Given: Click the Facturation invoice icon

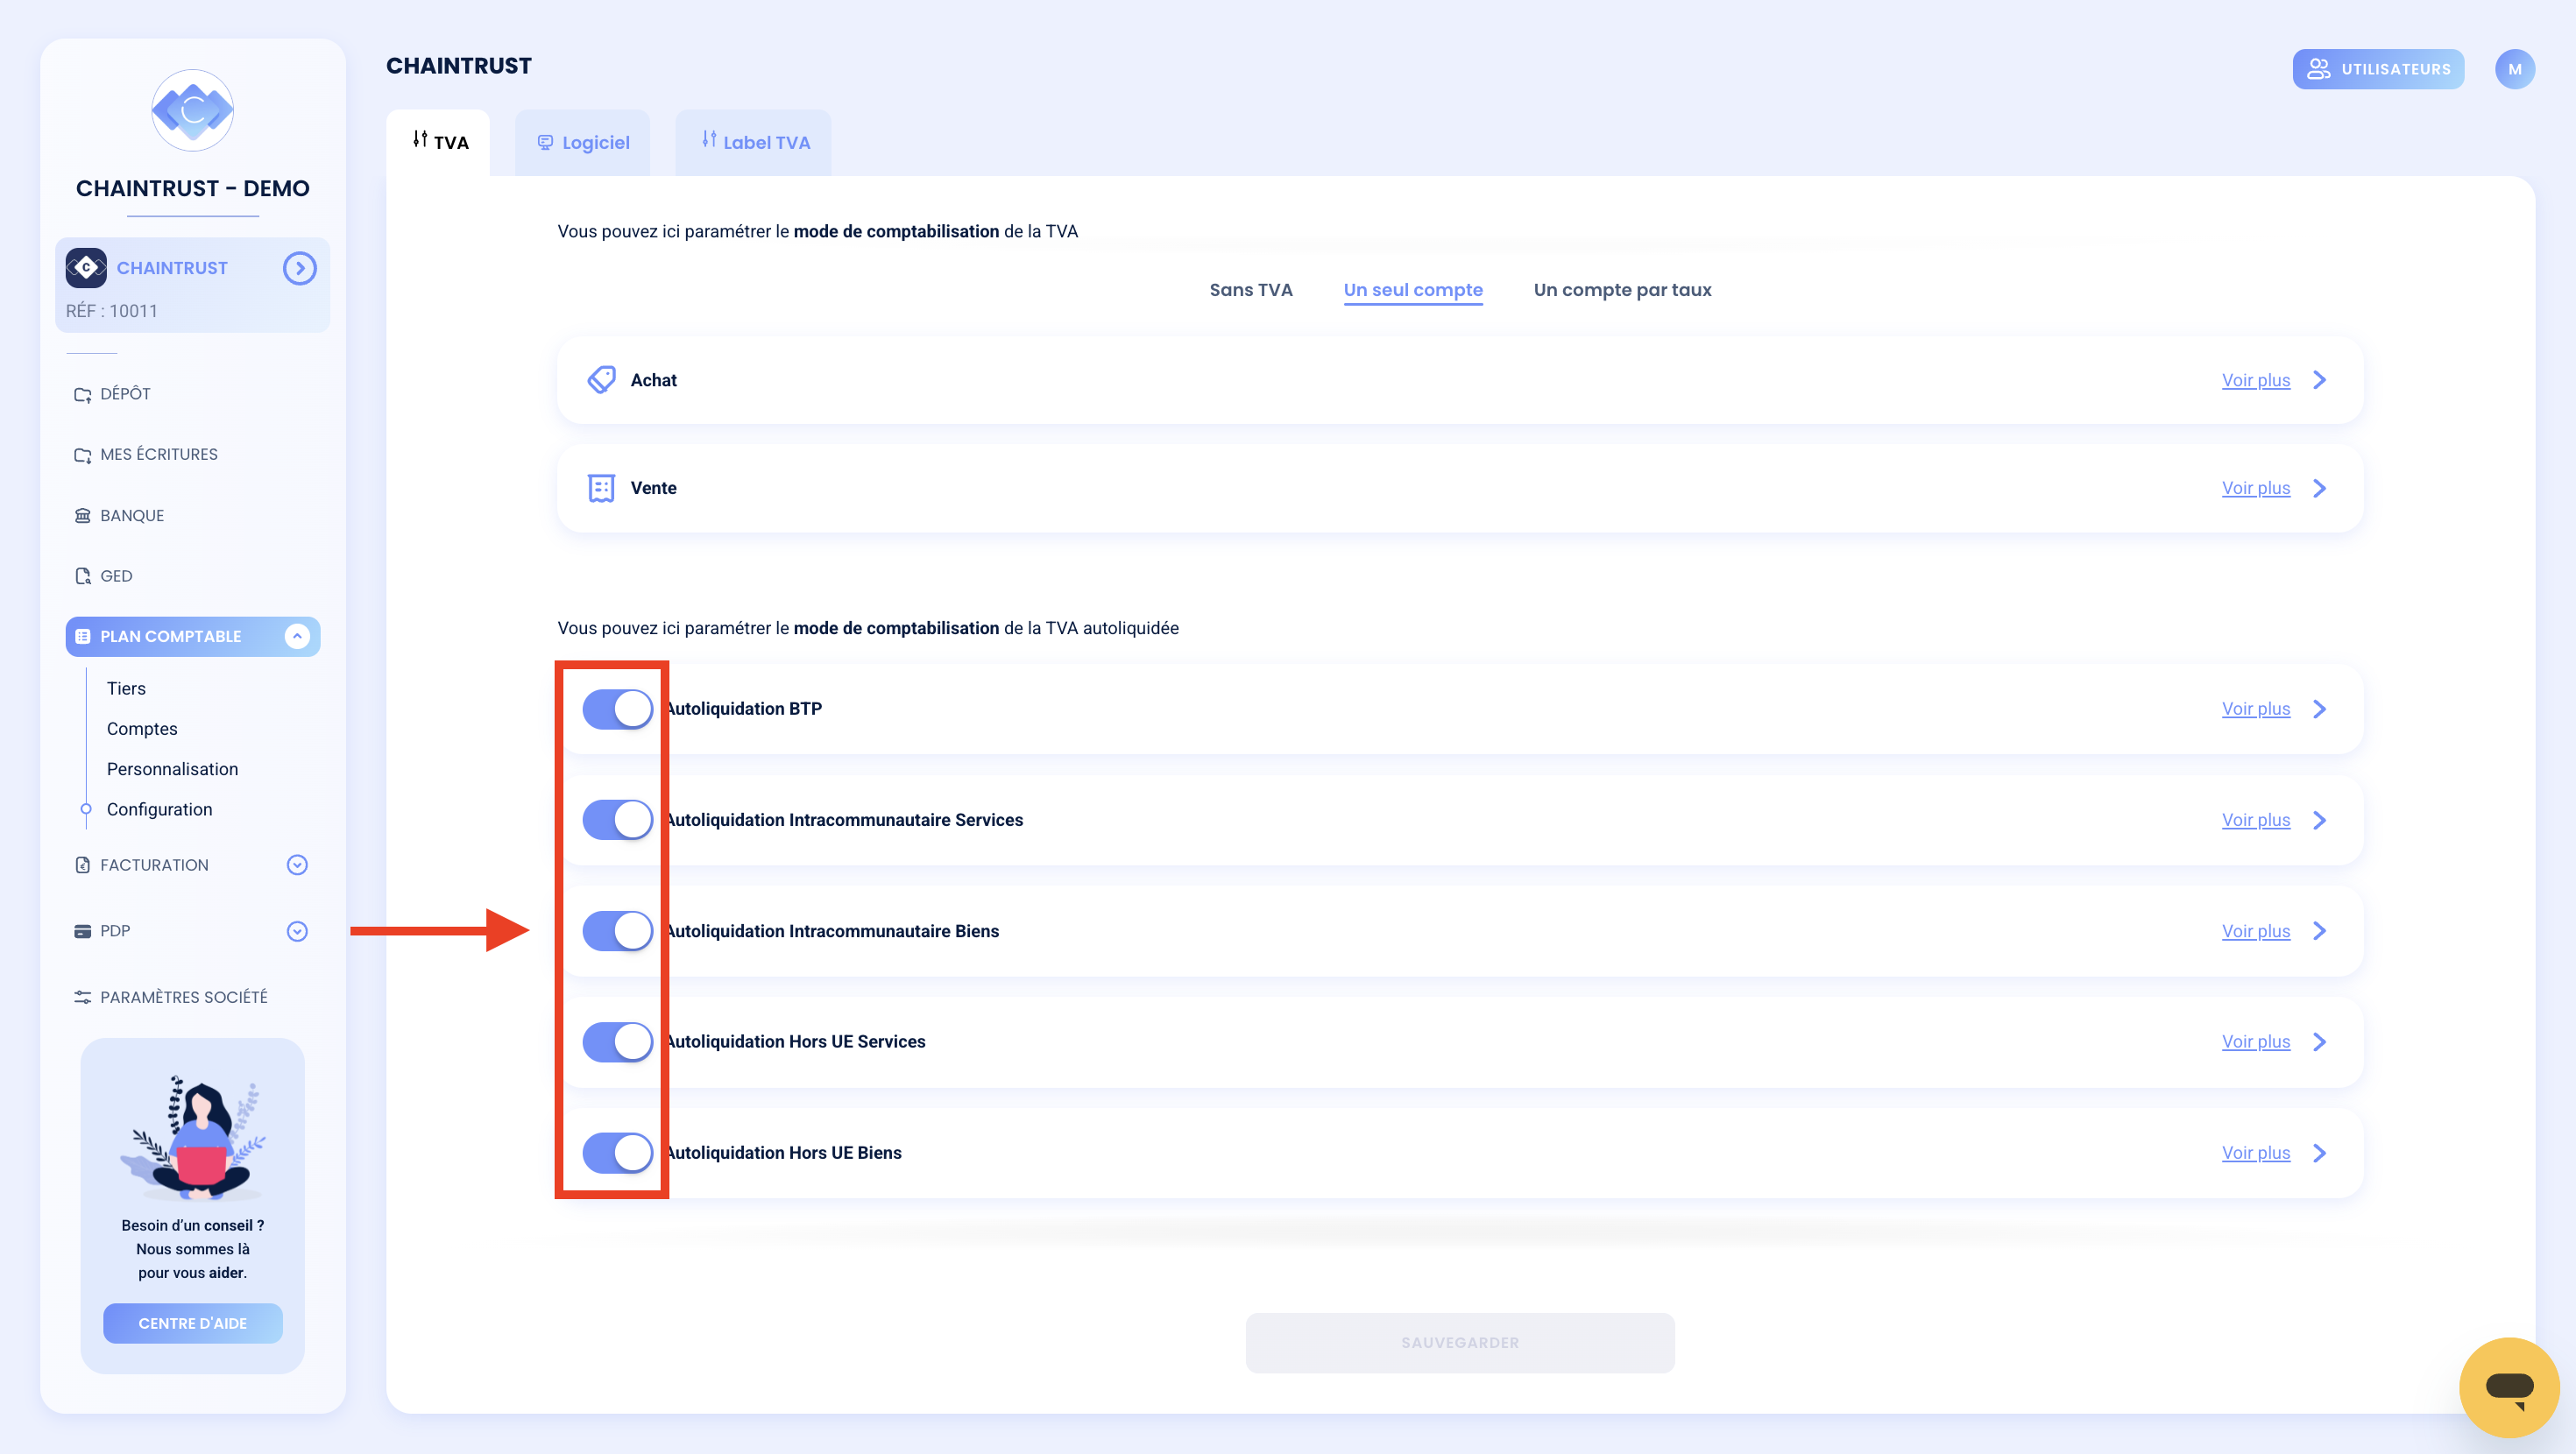Looking at the screenshot, I should click(x=83, y=865).
